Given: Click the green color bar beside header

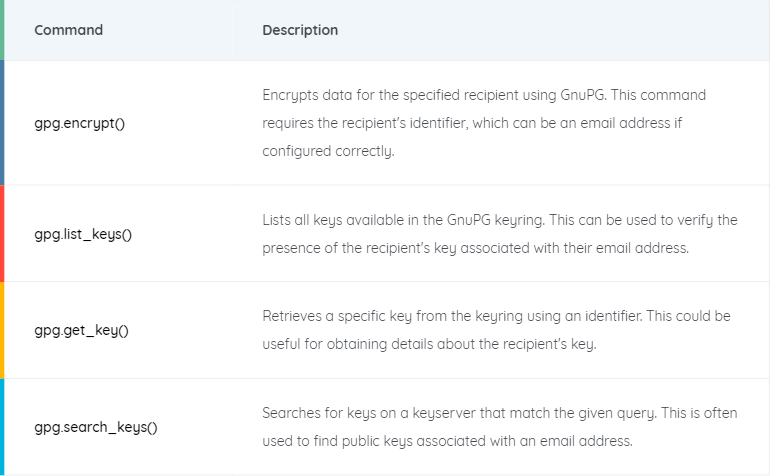Looking at the screenshot, I should (2, 30).
